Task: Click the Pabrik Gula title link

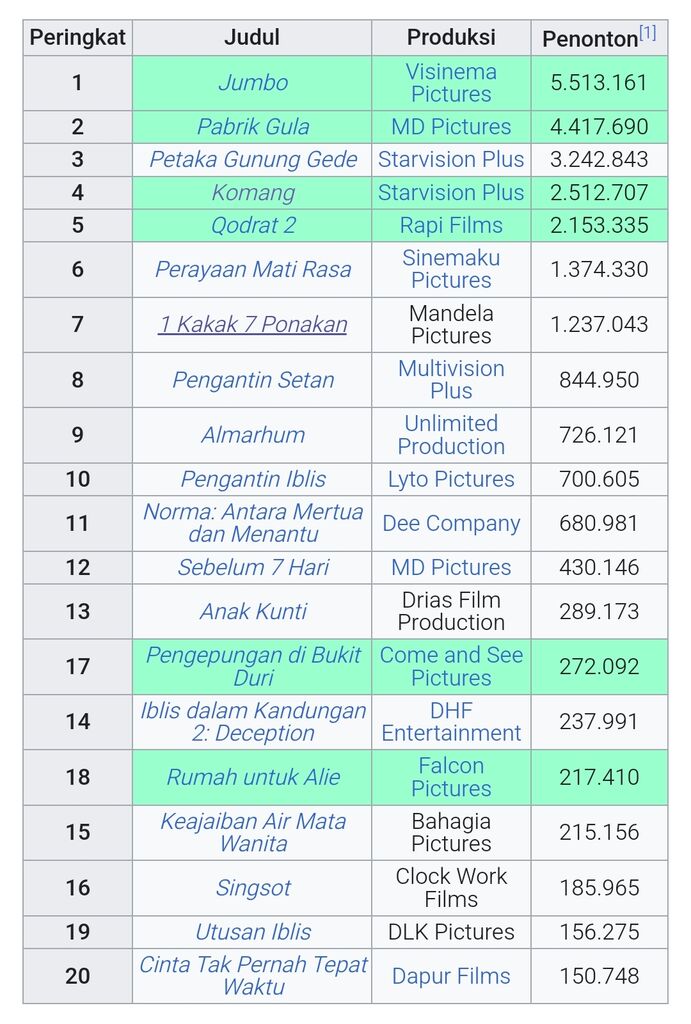Action: pyautogui.click(x=253, y=127)
